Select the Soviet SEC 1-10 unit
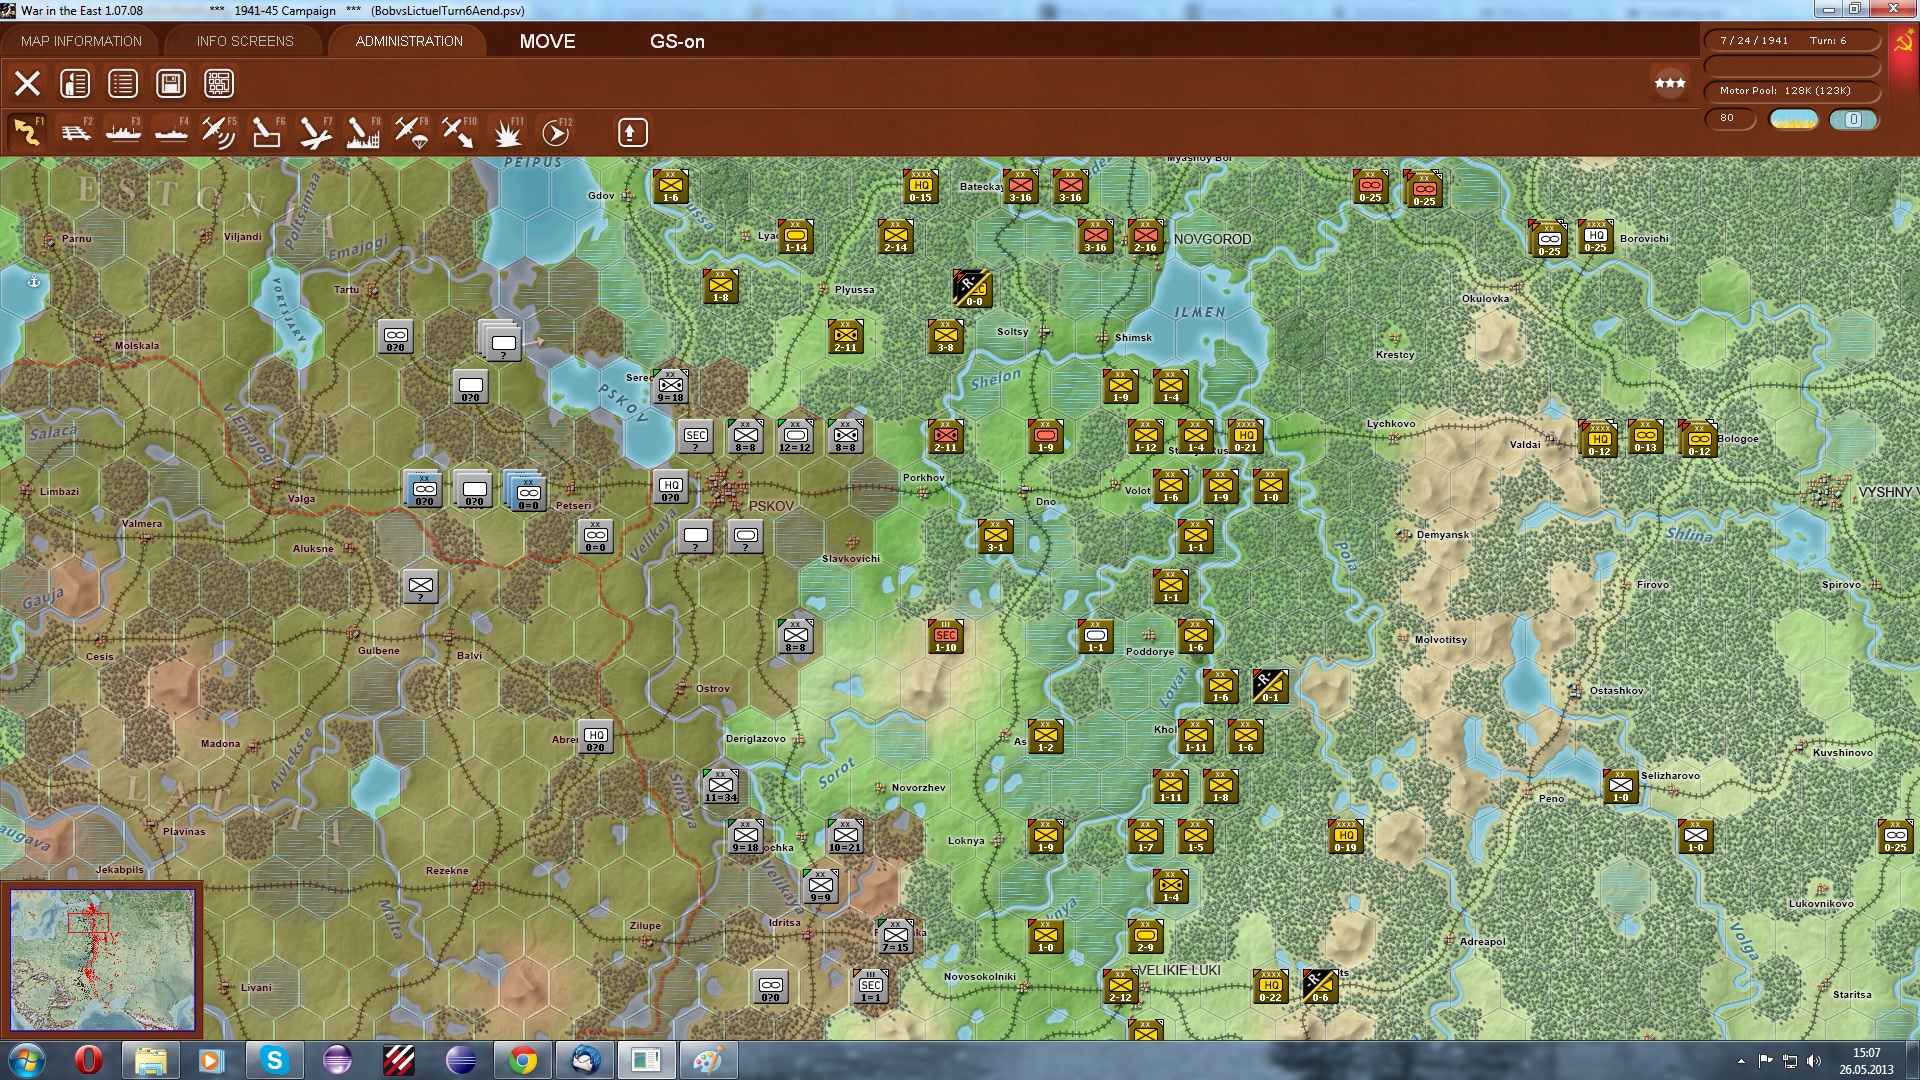Viewport: 1920px width, 1080px height. 945,637
